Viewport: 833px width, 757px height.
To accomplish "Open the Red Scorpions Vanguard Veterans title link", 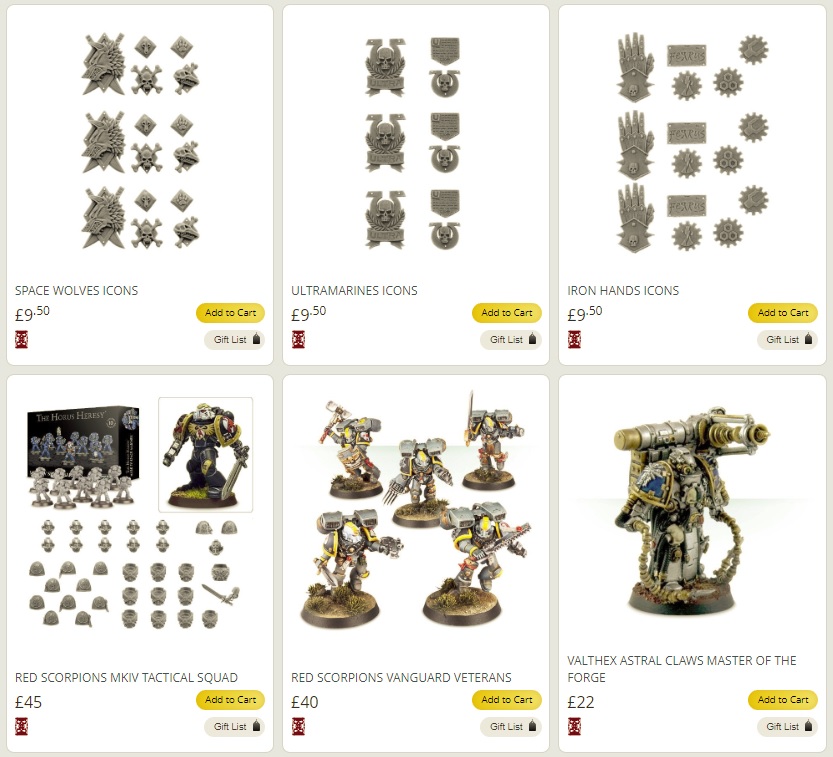I will (x=401, y=677).
